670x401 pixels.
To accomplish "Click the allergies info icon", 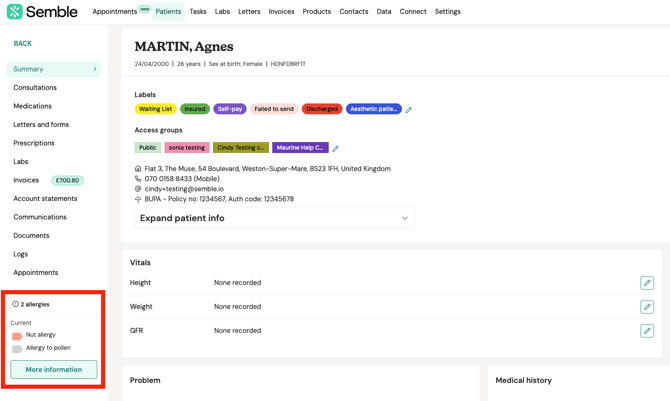I will (15, 304).
